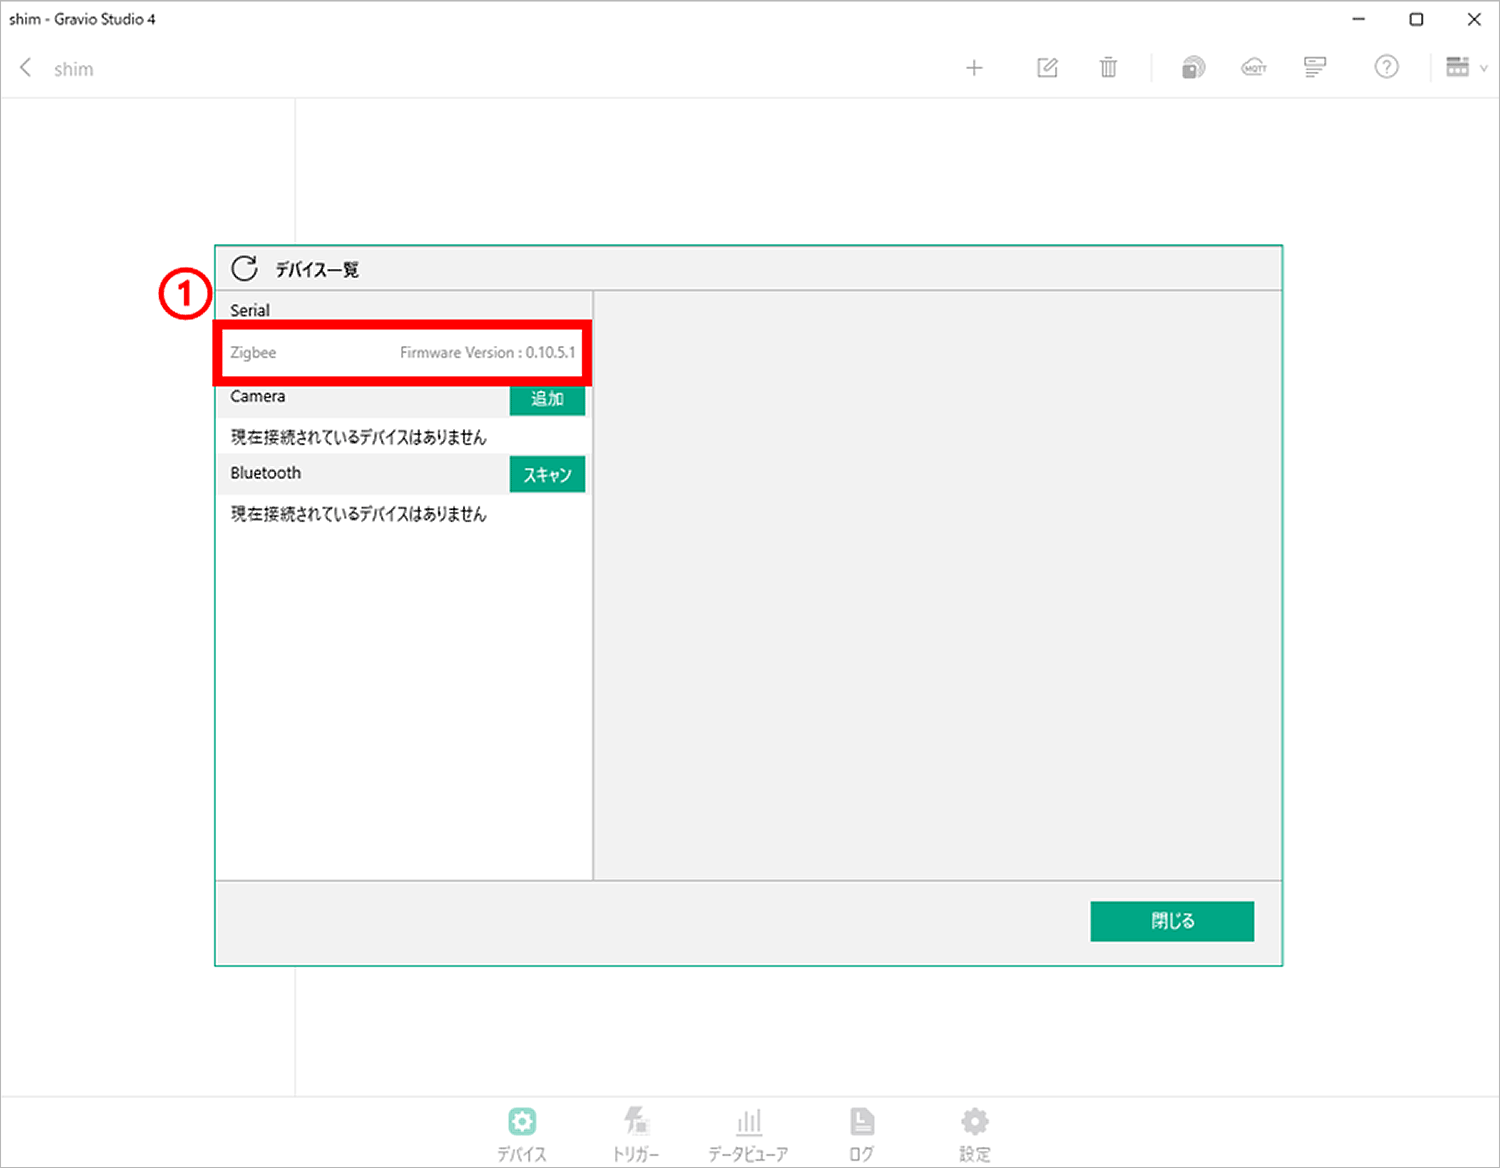Switch to the トリガー tab
Screen dimensions: 1500x1168
(636, 1134)
